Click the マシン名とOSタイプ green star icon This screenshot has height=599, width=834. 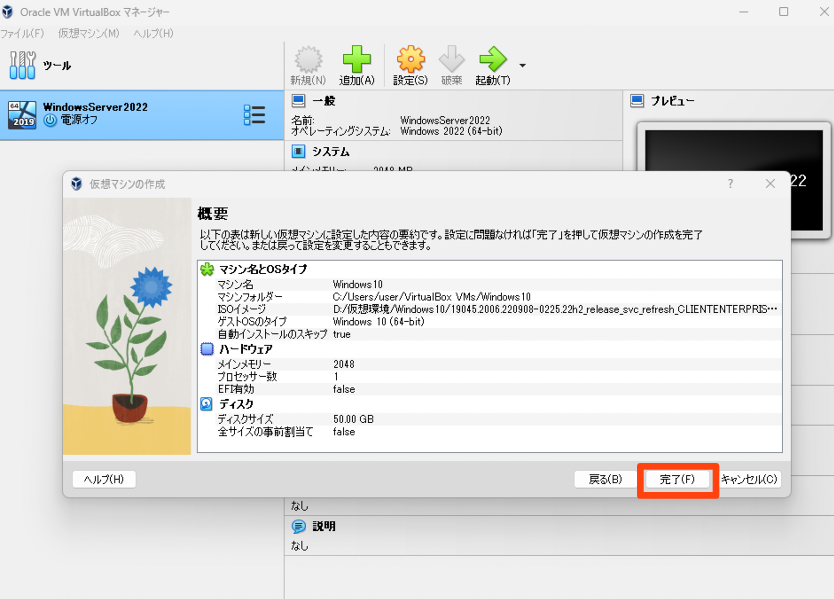(207, 269)
